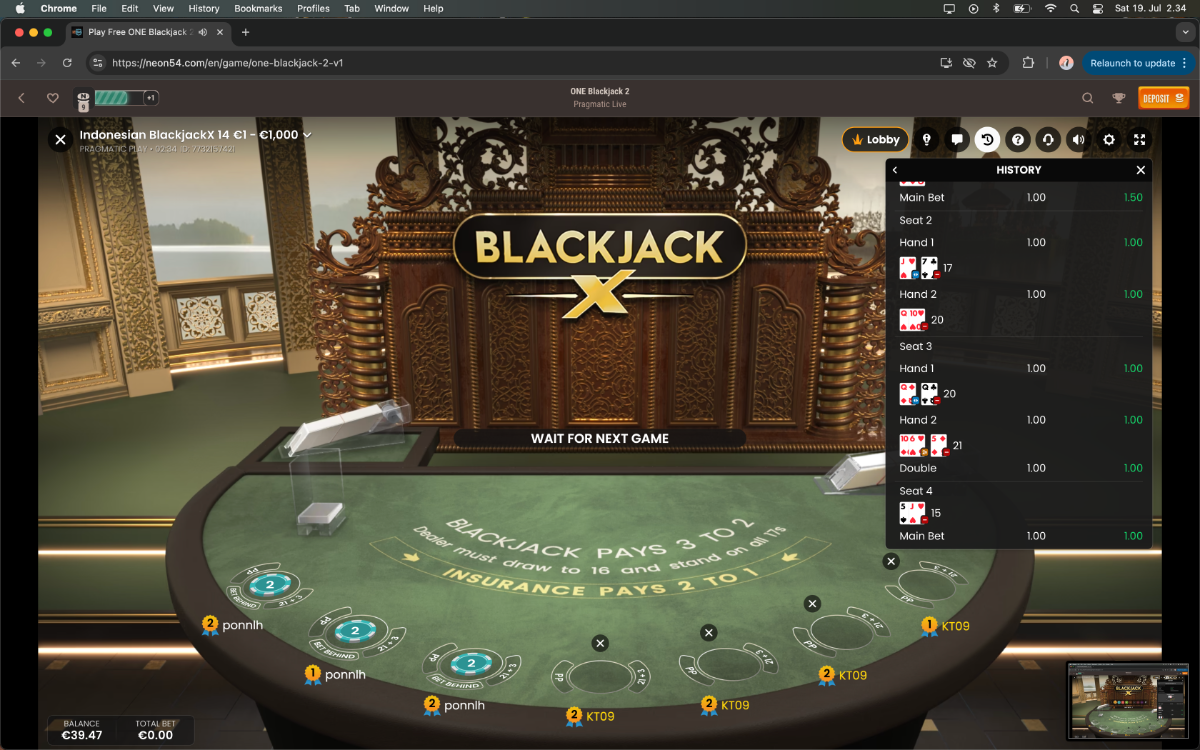Open the View menu
1200x750 pixels.
163,8
